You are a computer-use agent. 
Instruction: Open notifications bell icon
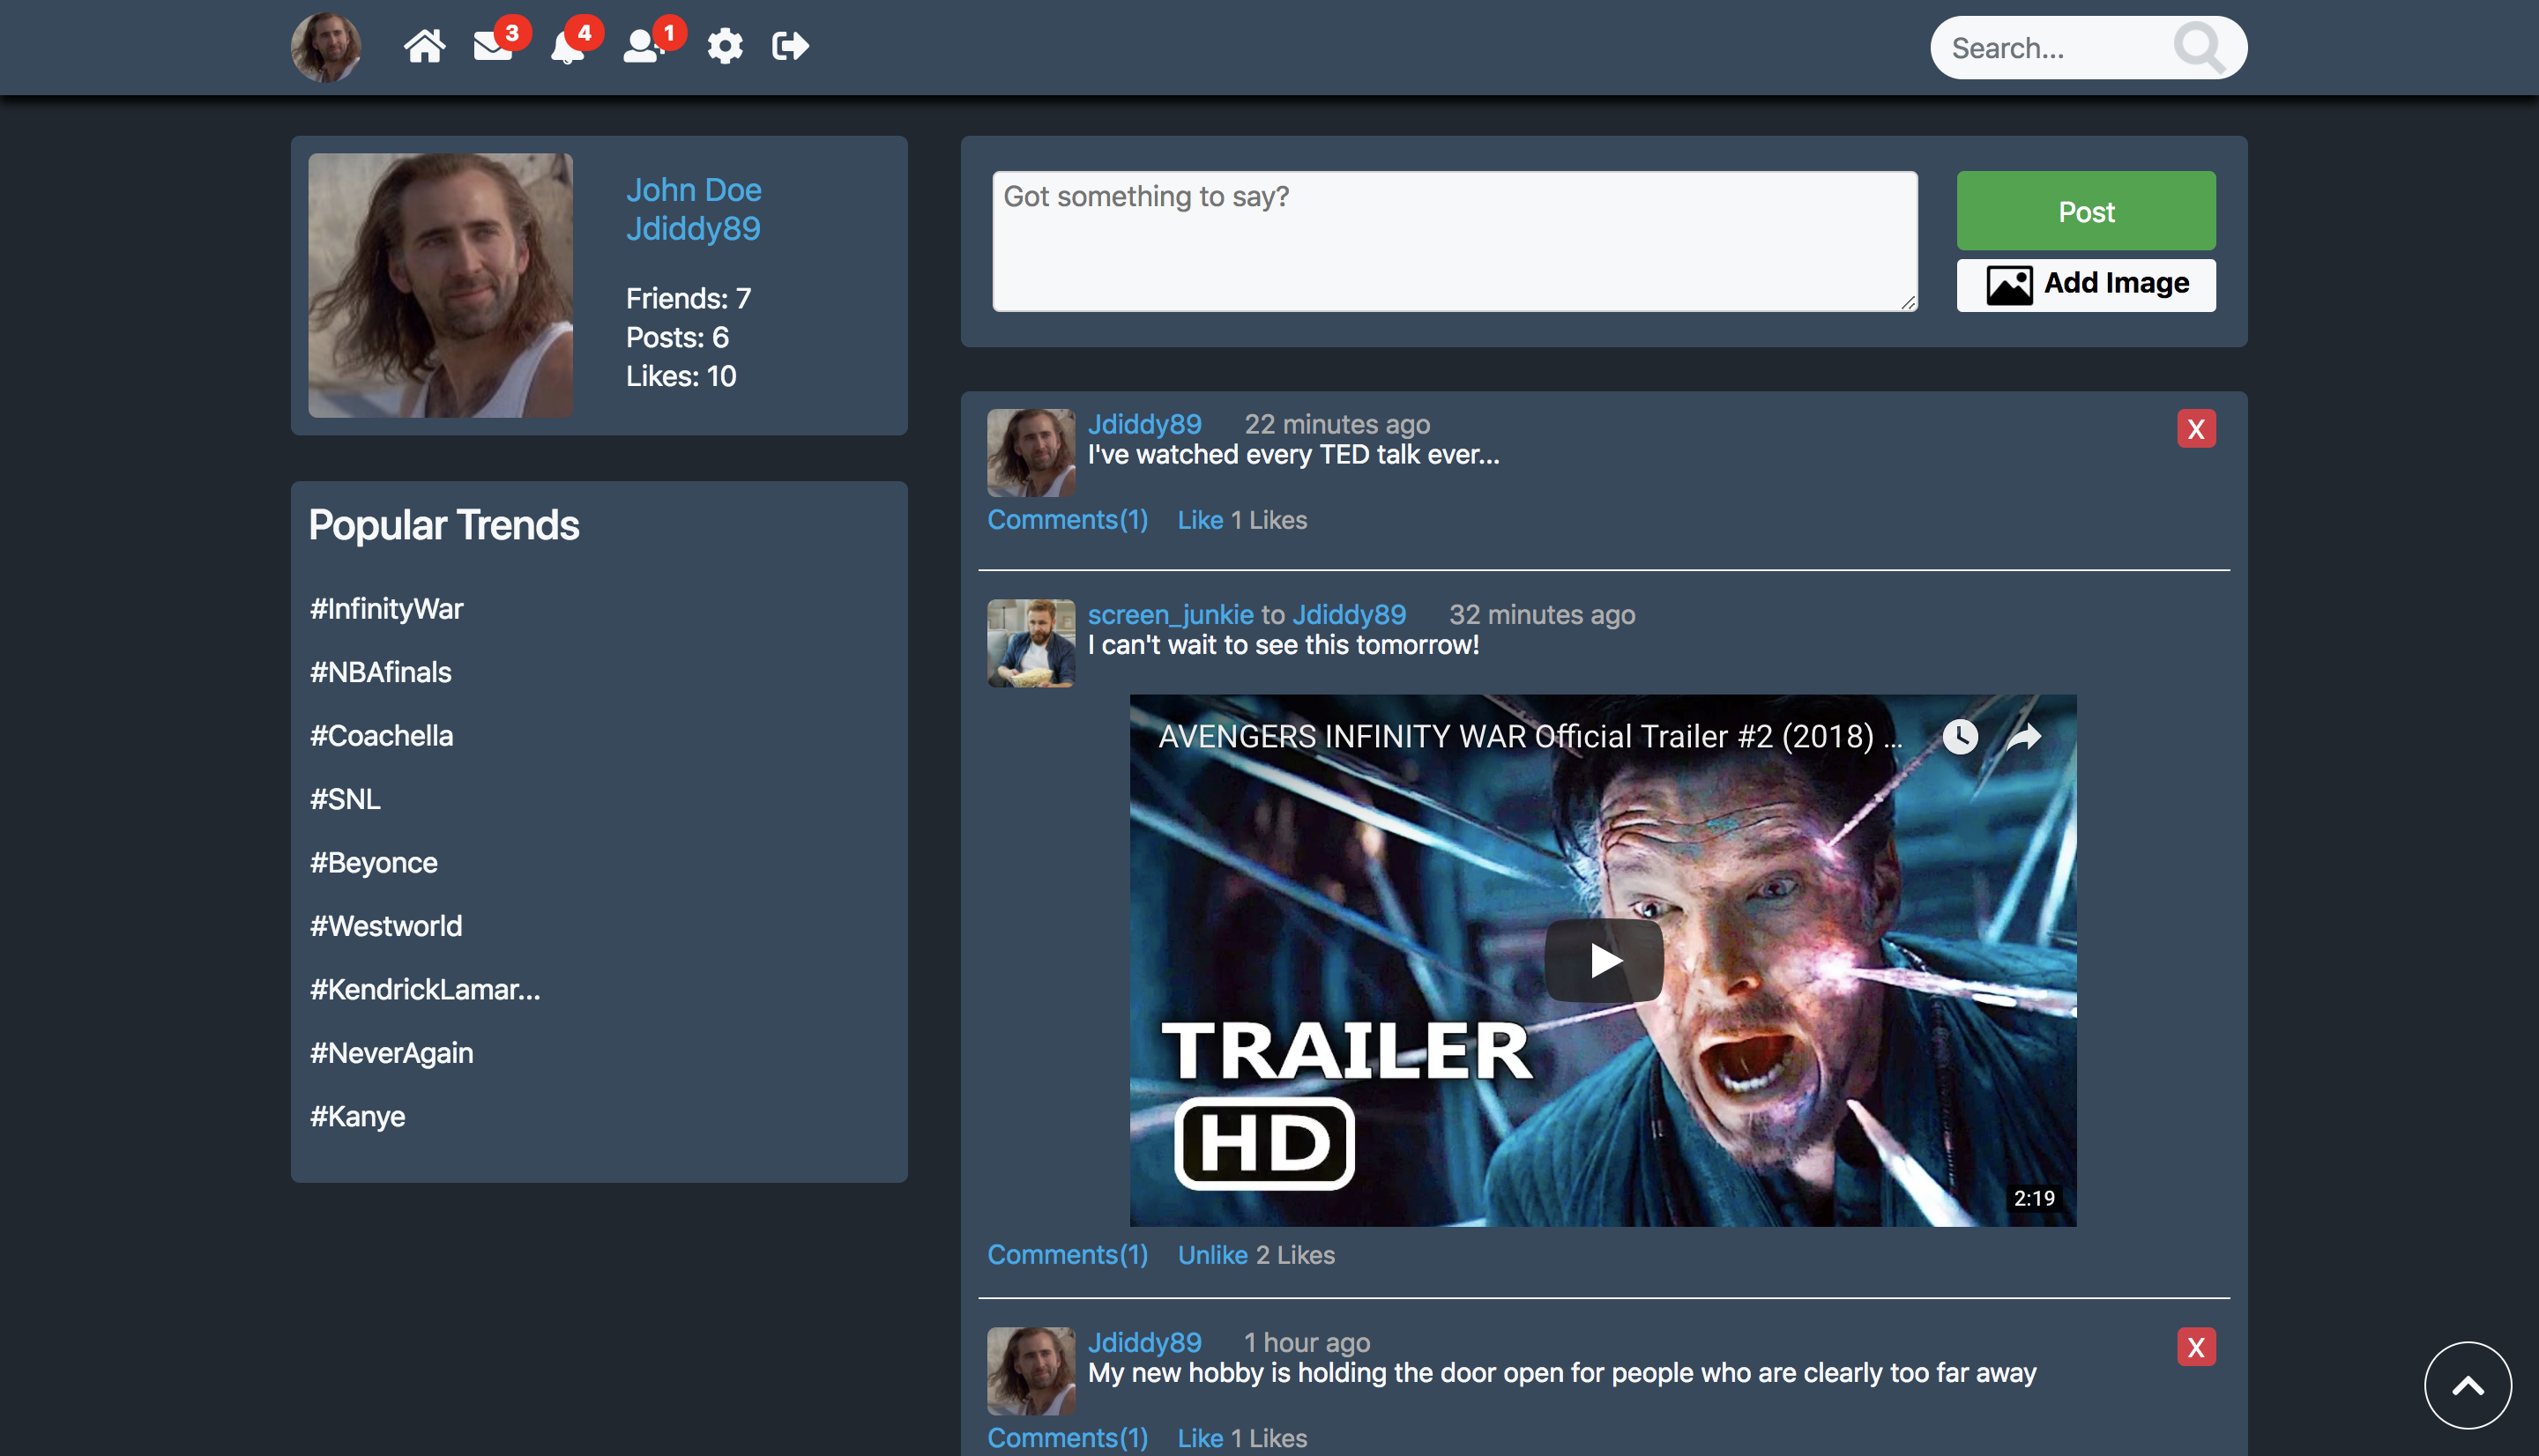coord(567,47)
